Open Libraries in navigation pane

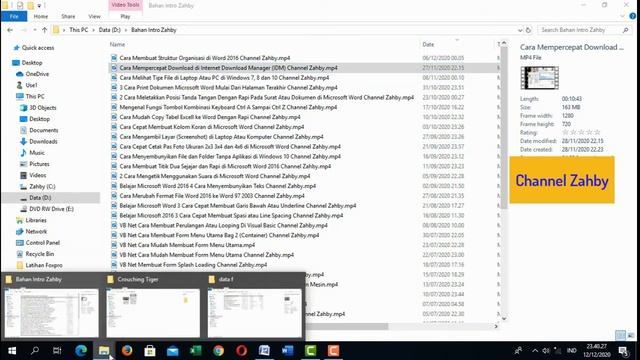36,220
